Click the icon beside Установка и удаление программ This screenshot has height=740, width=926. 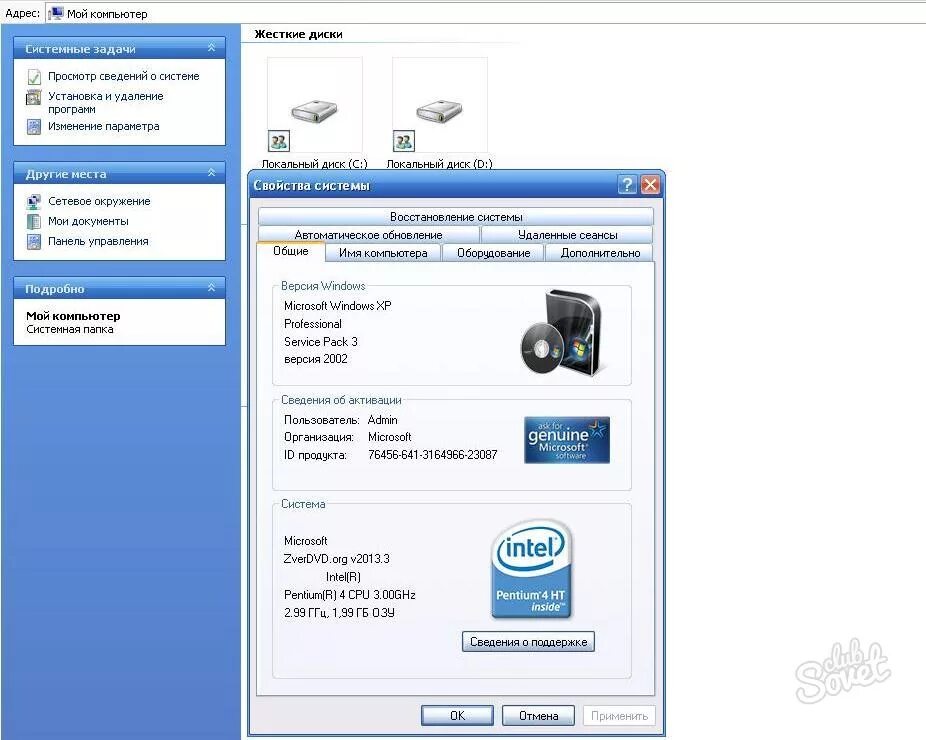(x=34, y=97)
